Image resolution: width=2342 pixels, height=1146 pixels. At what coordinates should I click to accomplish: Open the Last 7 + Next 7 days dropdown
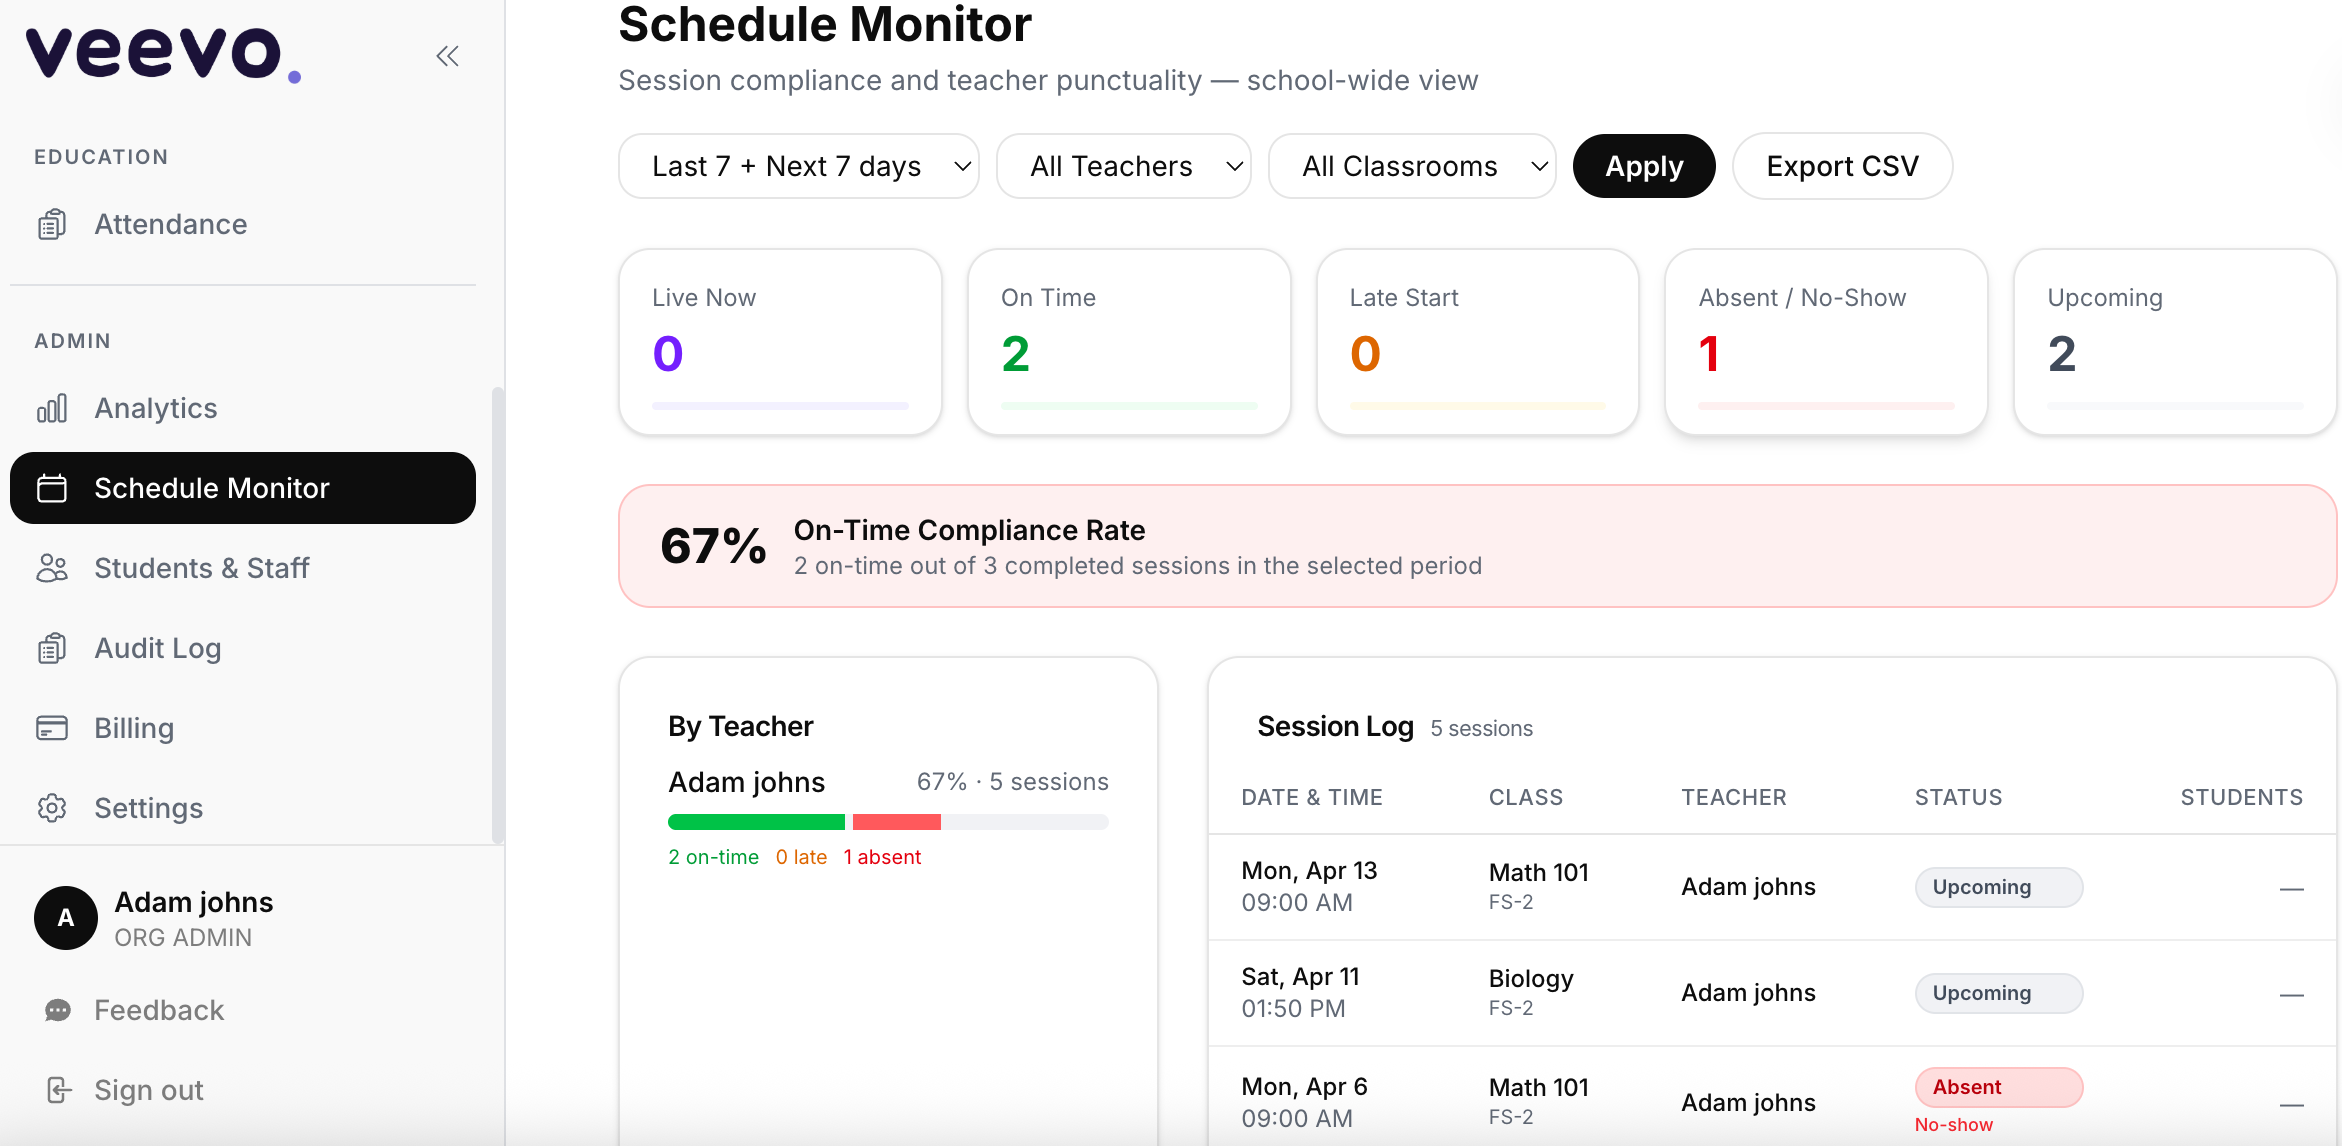pos(798,166)
